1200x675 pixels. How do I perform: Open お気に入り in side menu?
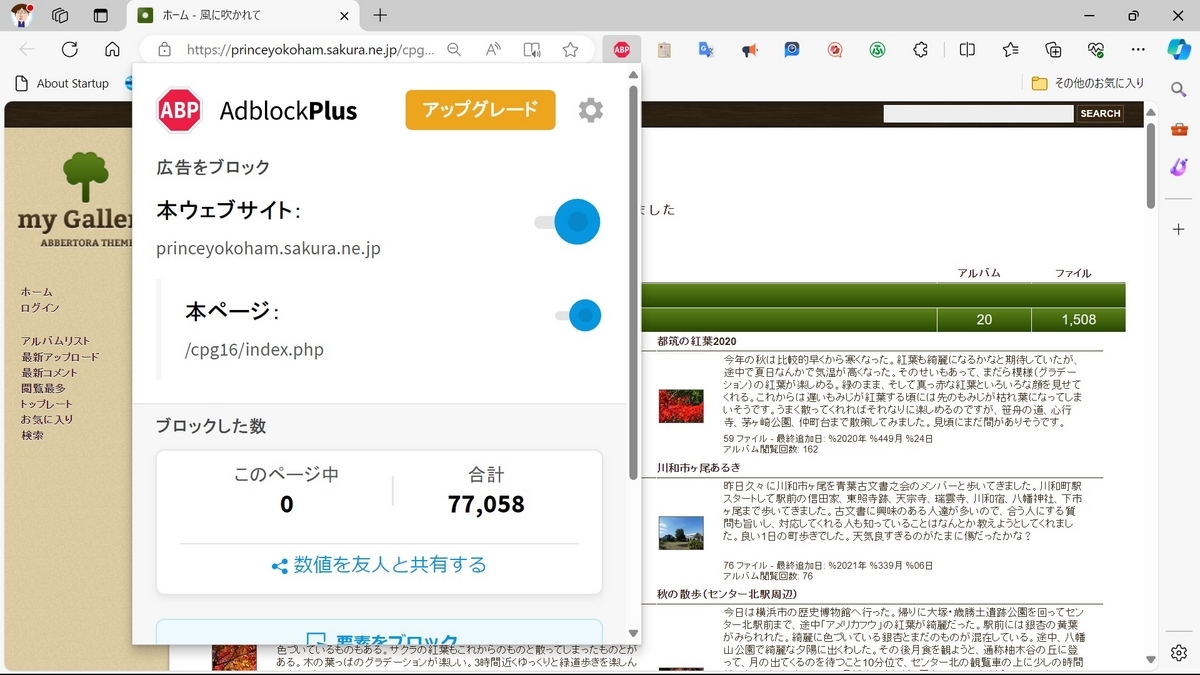(47, 420)
